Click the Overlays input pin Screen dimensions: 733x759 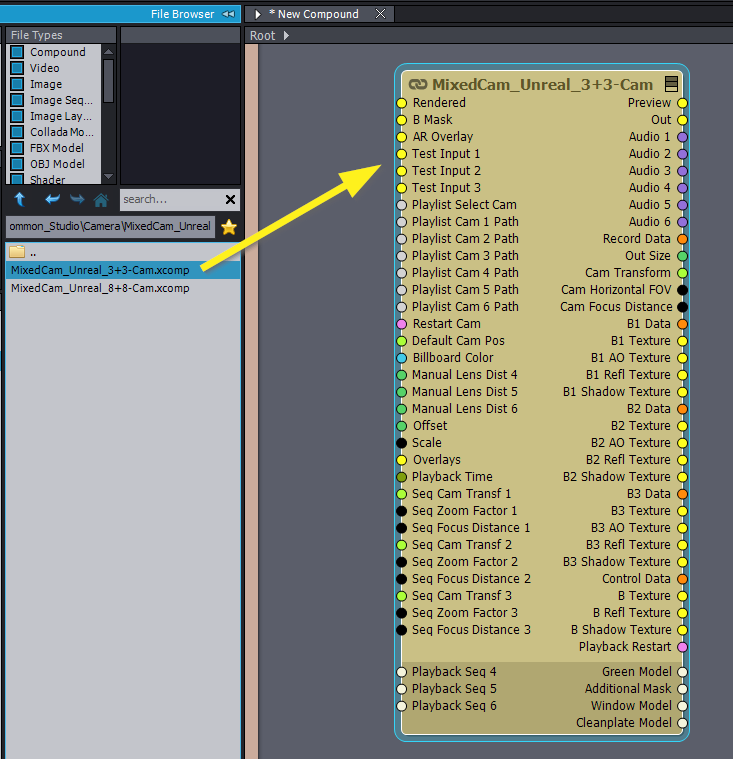tap(401, 459)
